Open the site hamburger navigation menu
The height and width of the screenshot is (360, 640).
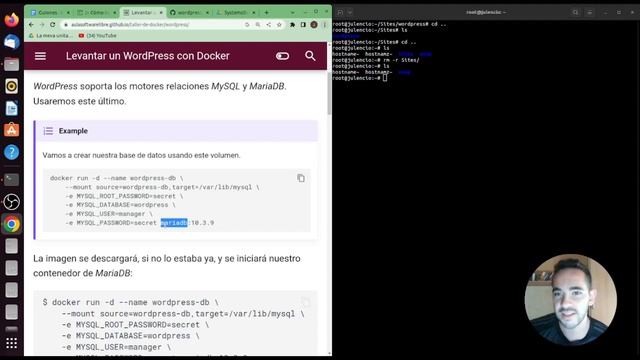40,56
